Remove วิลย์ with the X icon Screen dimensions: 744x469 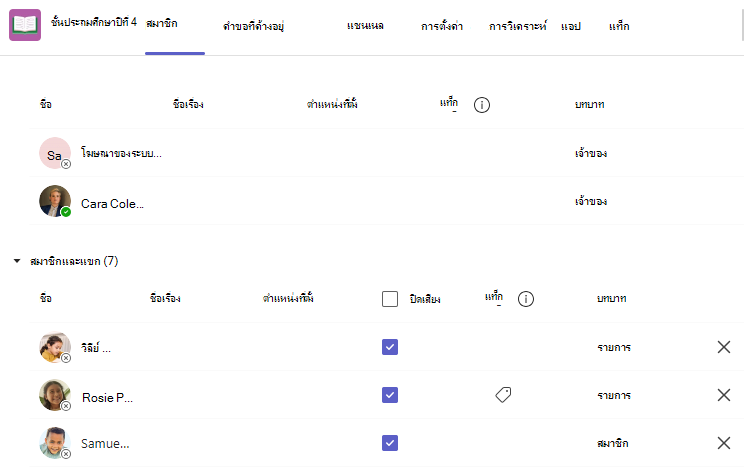pos(724,347)
